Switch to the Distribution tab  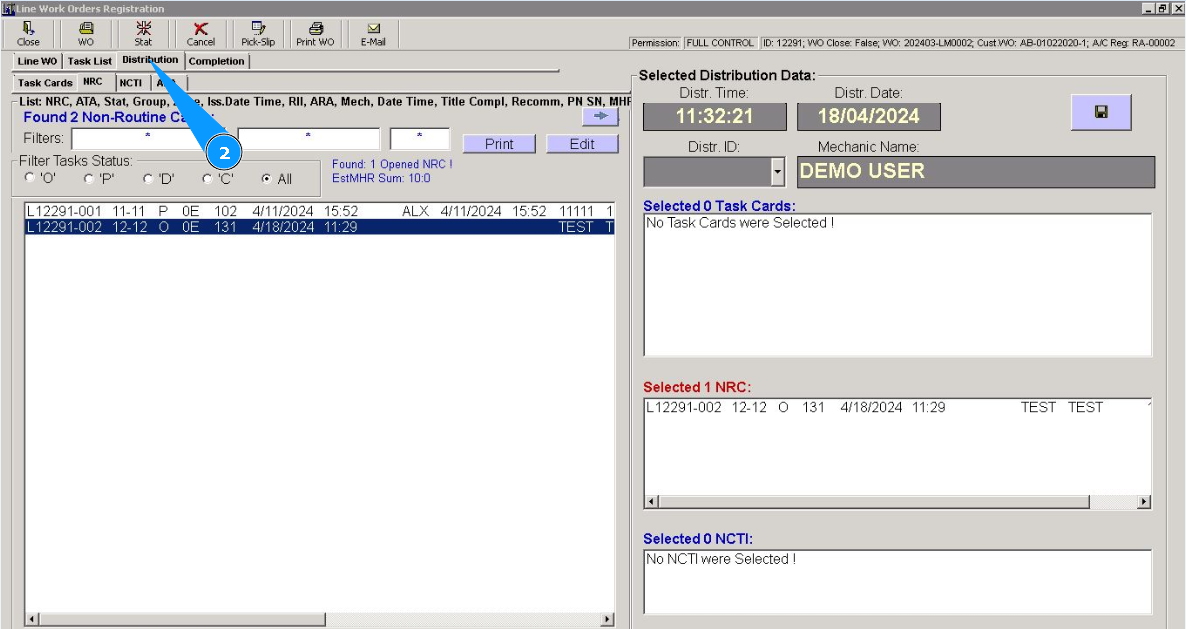coord(150,60)
